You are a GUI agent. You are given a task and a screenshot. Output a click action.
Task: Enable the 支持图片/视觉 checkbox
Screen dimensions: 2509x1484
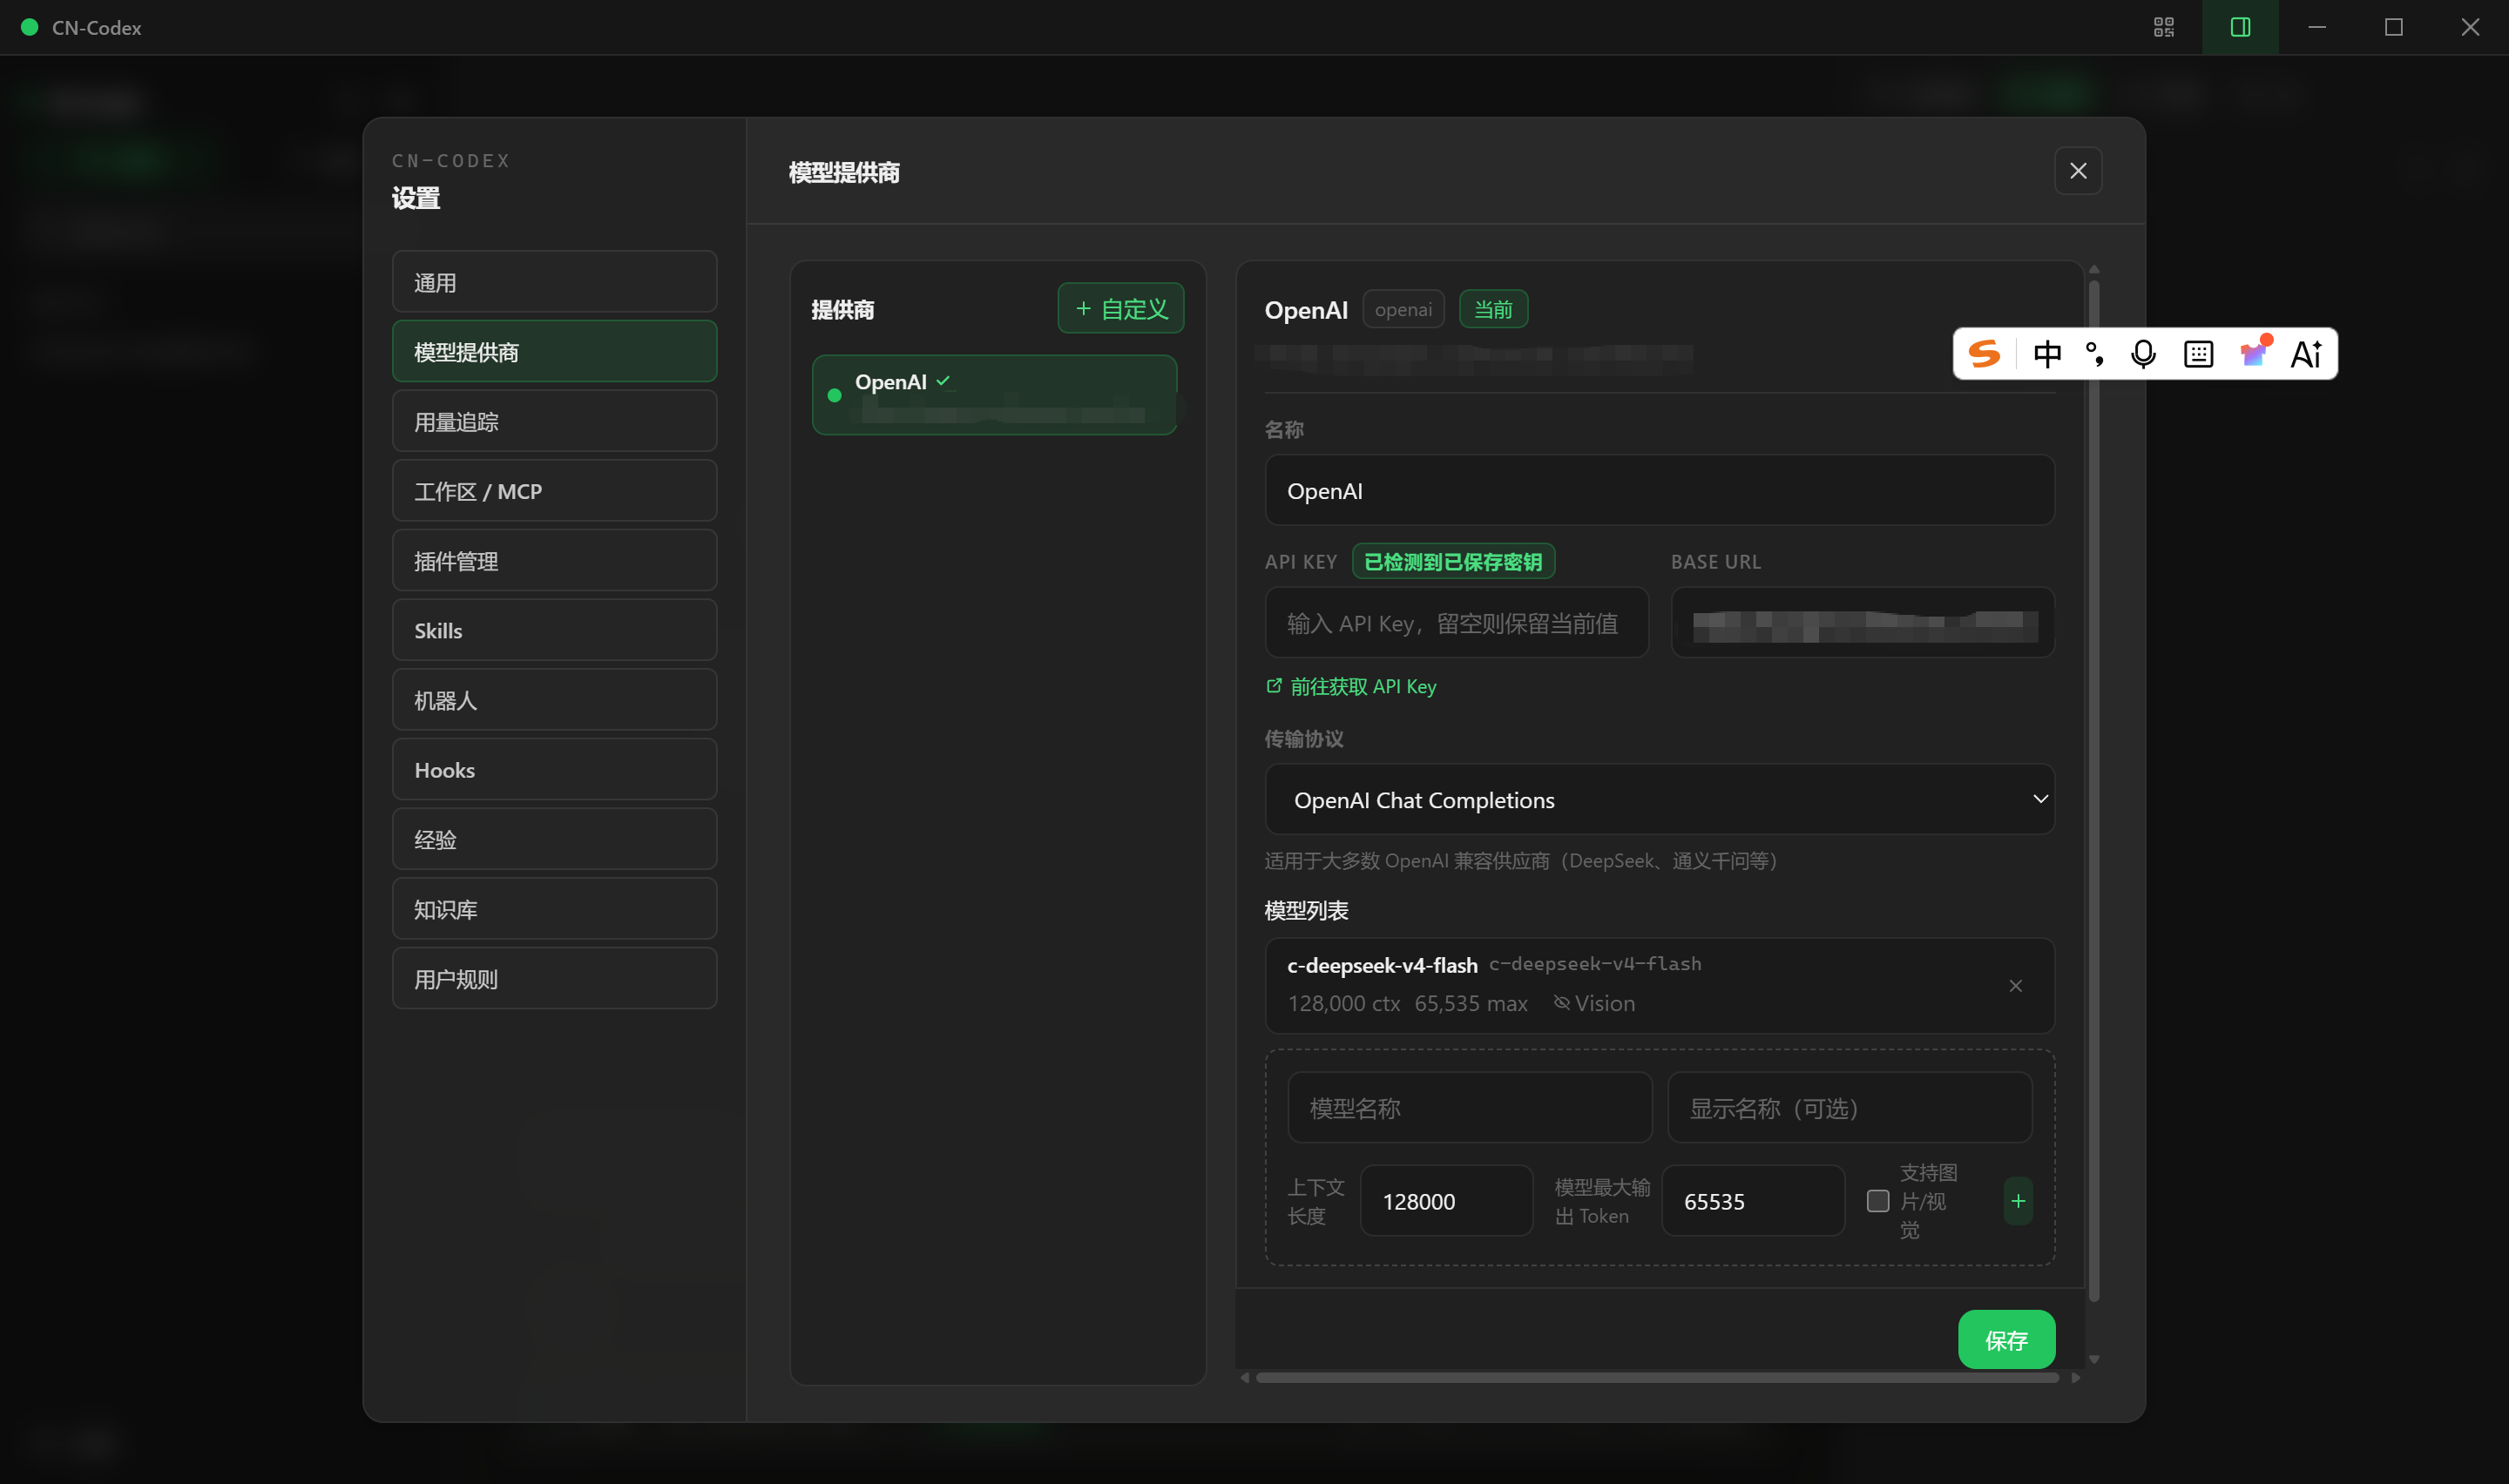pos(1878,1201)
